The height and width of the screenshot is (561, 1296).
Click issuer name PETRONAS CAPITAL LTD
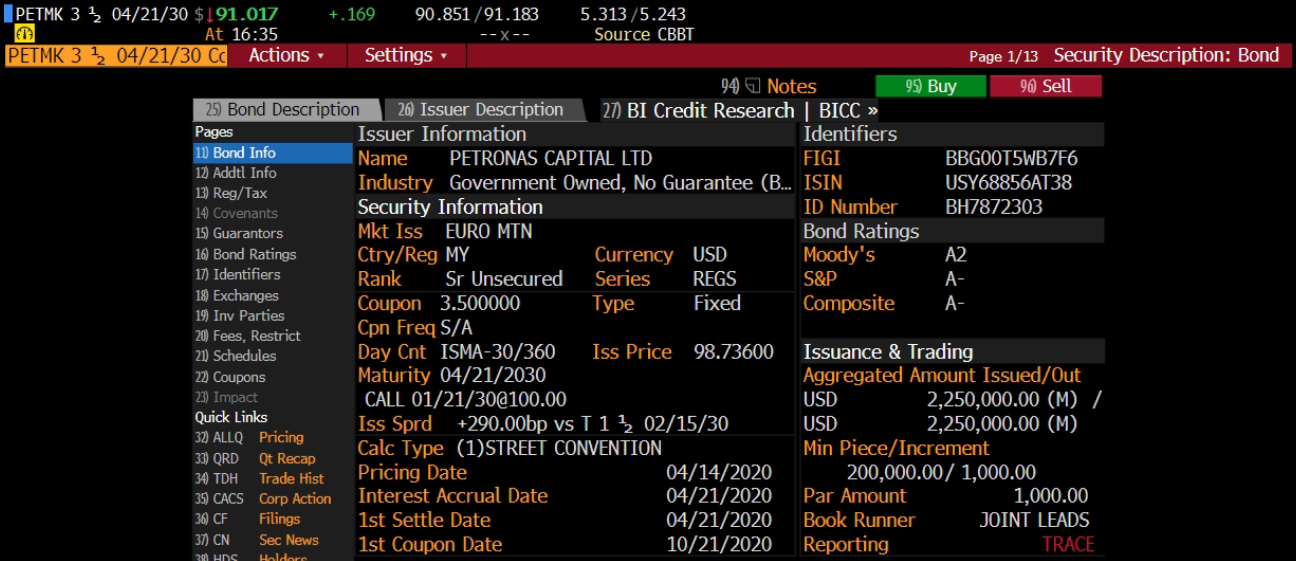click(550, 158)
